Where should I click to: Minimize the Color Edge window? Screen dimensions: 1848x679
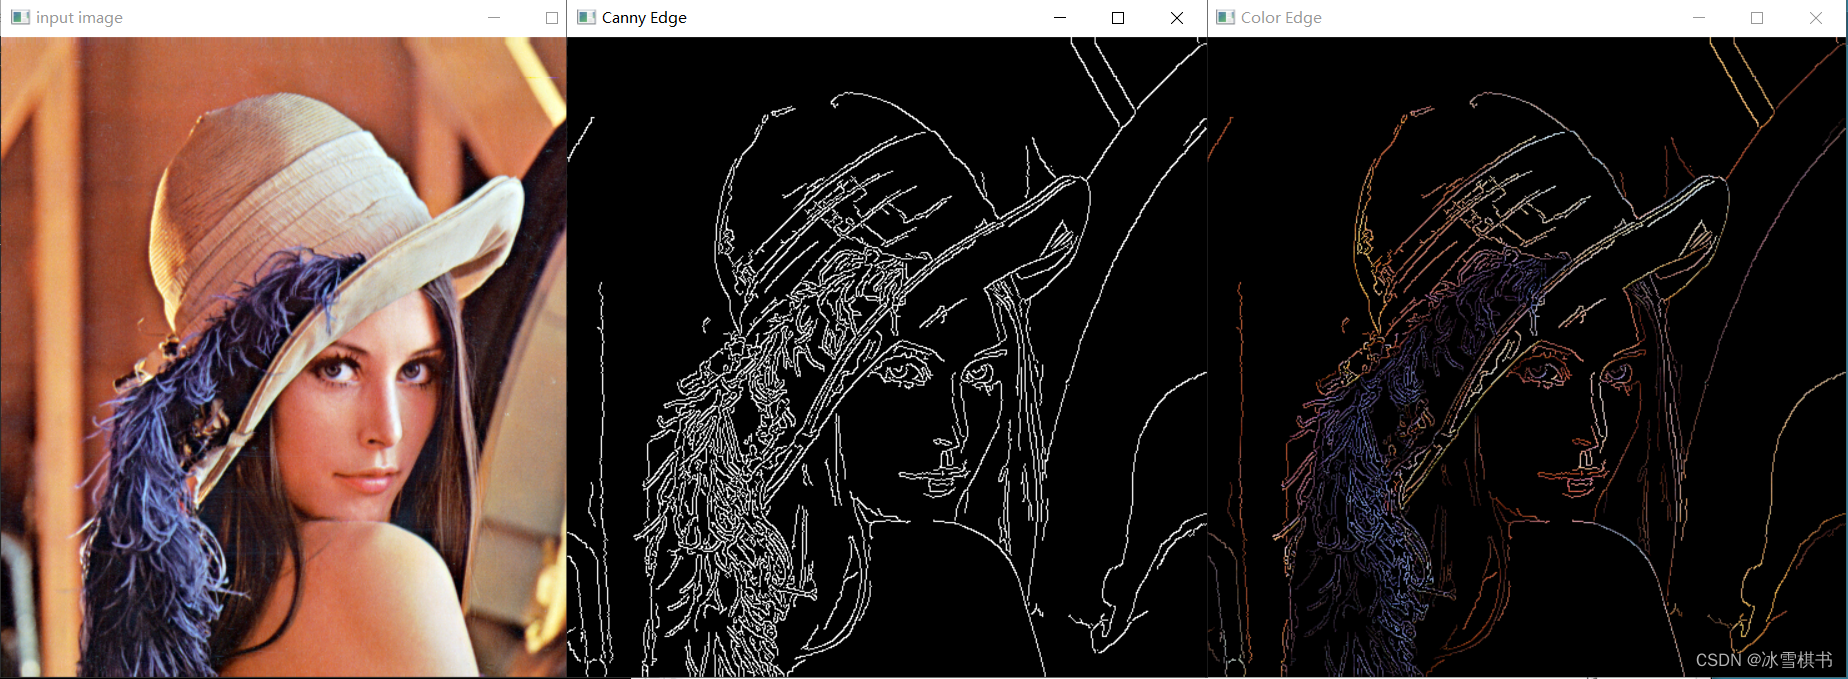coord(1699,18)
